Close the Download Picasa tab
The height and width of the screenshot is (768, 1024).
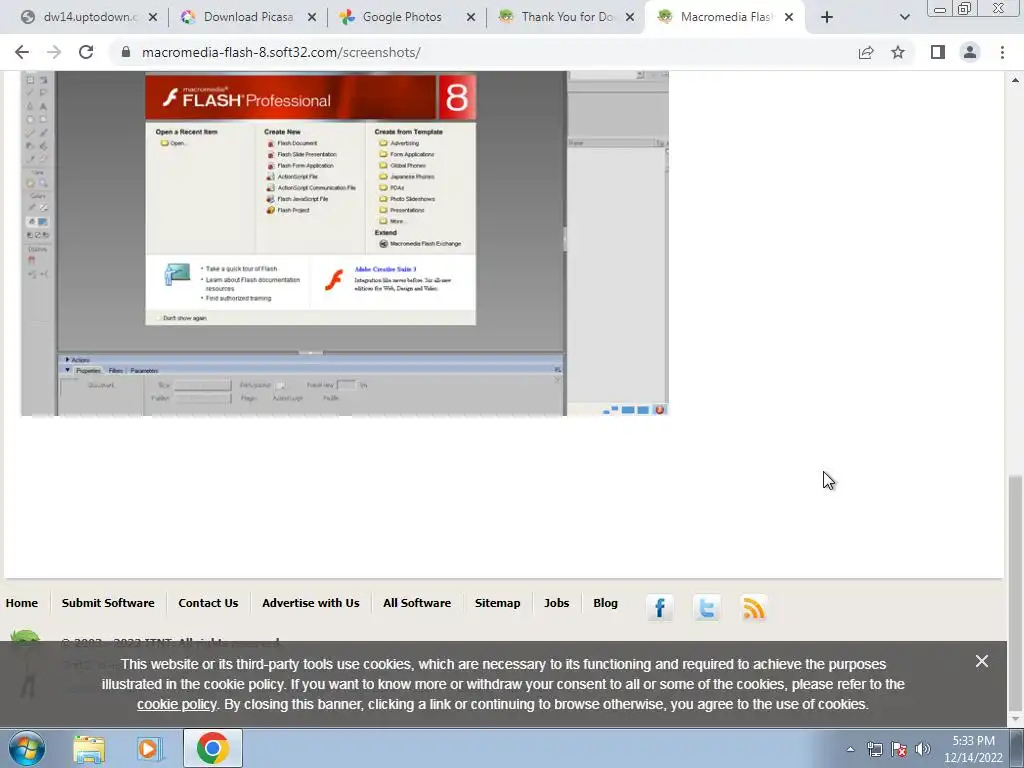tap(312, 18)
